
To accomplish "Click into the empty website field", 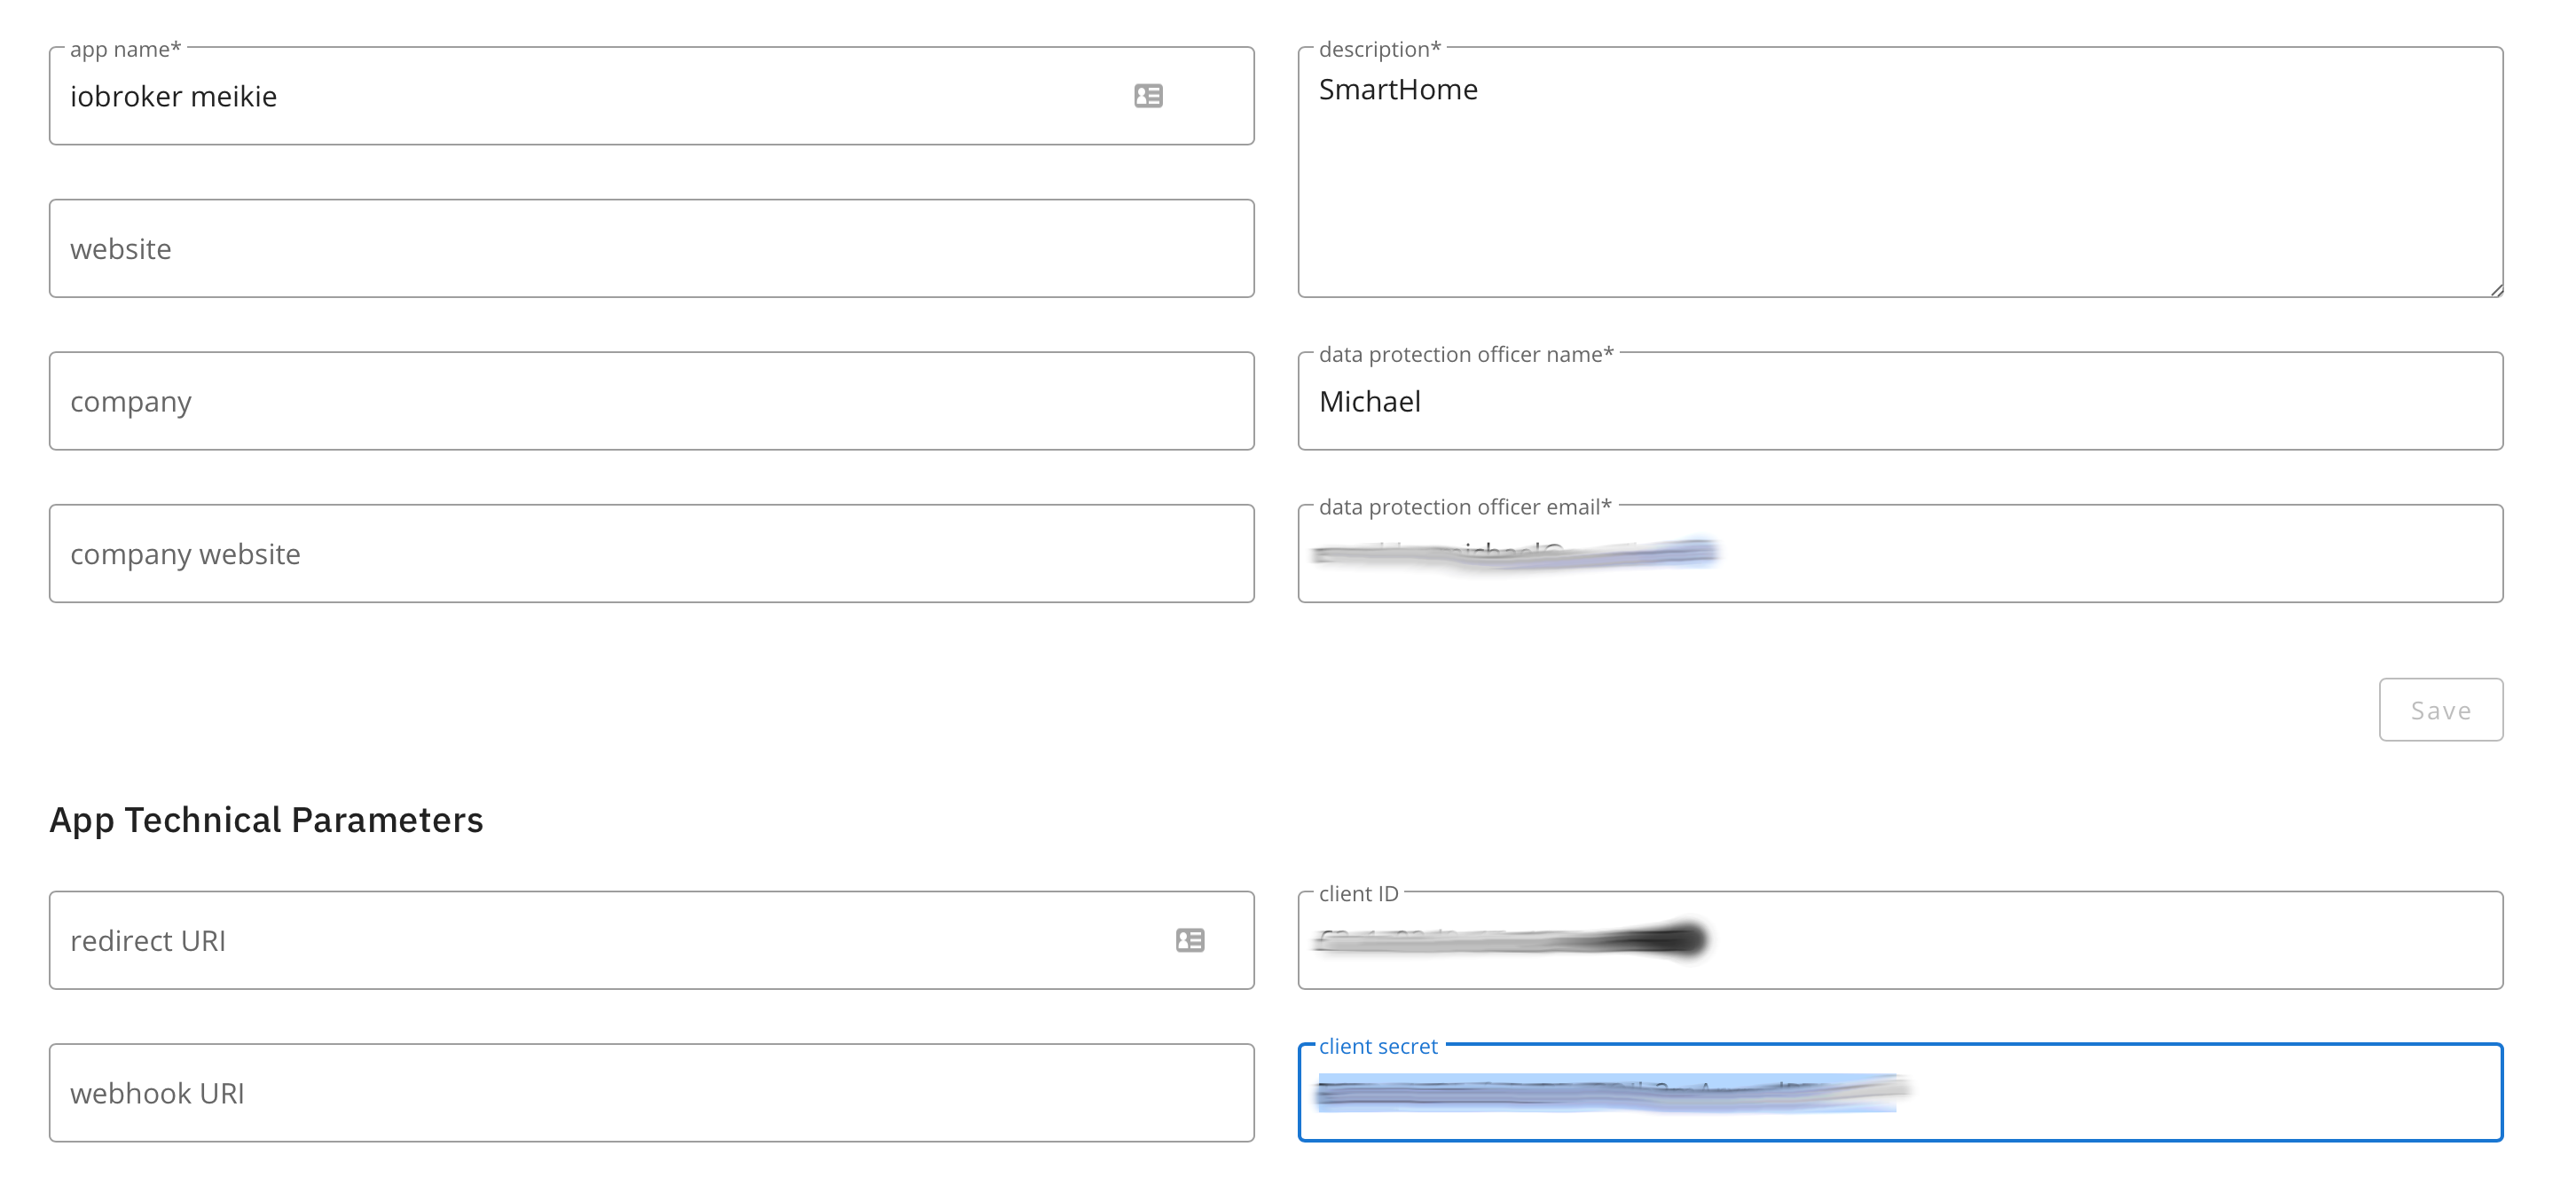I will (651, 249).
